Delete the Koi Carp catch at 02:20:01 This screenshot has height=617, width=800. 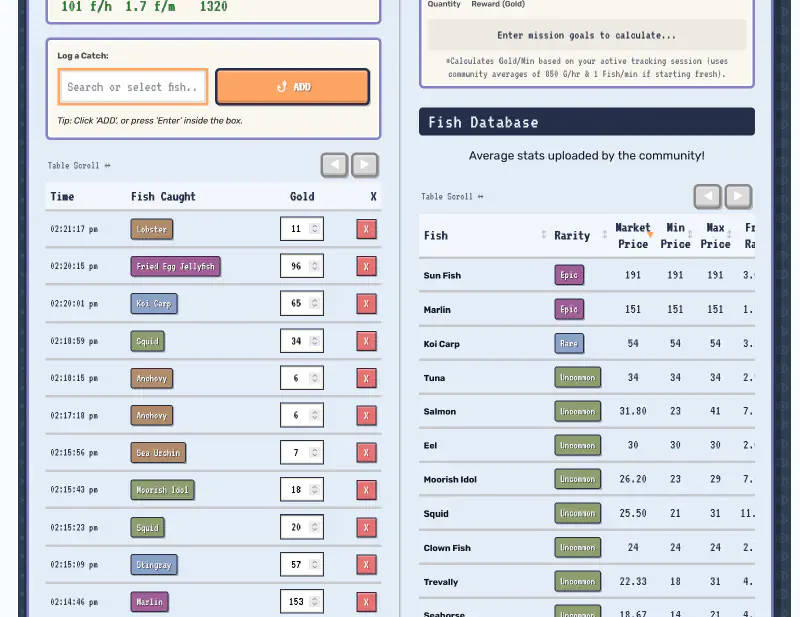pos(366,304)
